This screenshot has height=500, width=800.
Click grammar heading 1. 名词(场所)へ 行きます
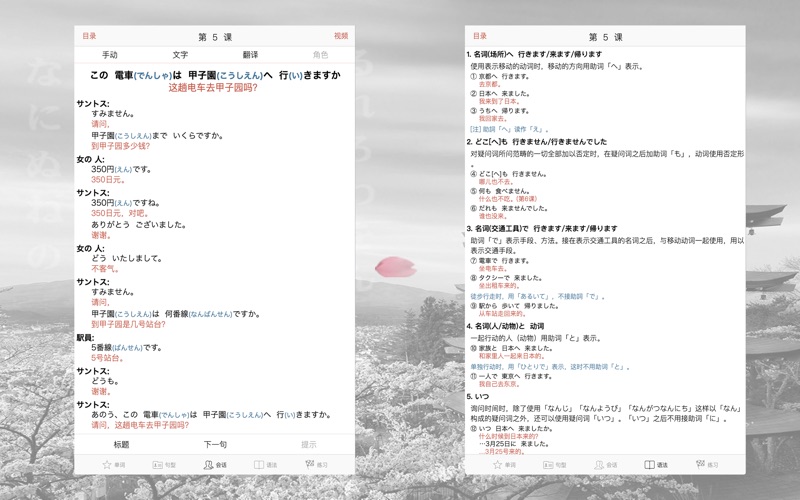coord(534,54)
